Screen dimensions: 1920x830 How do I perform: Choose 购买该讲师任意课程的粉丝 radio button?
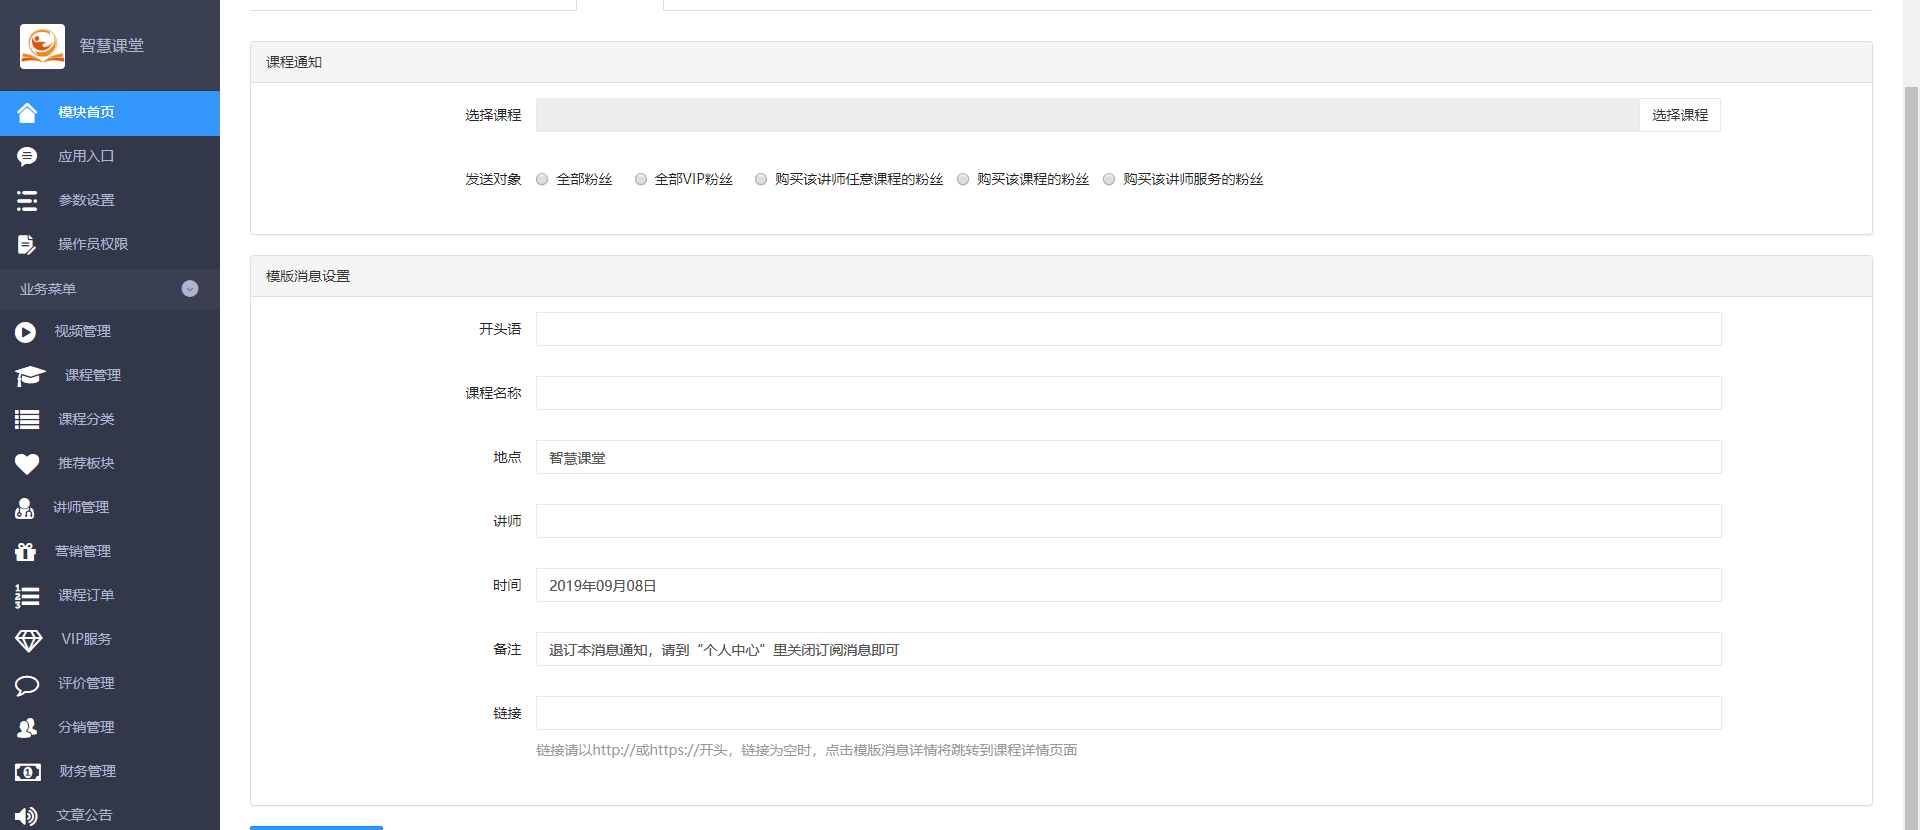pos(761,180)
